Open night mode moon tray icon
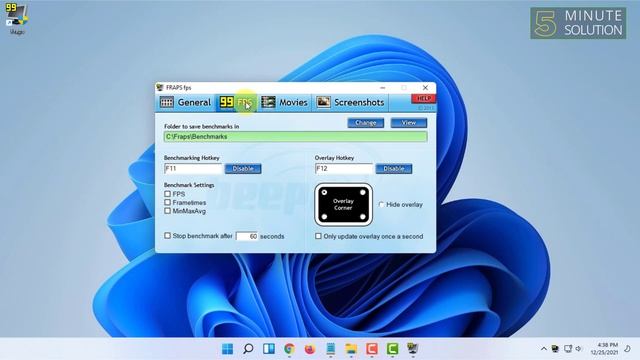This screenshot has height=360, width=640. point(627,349)
